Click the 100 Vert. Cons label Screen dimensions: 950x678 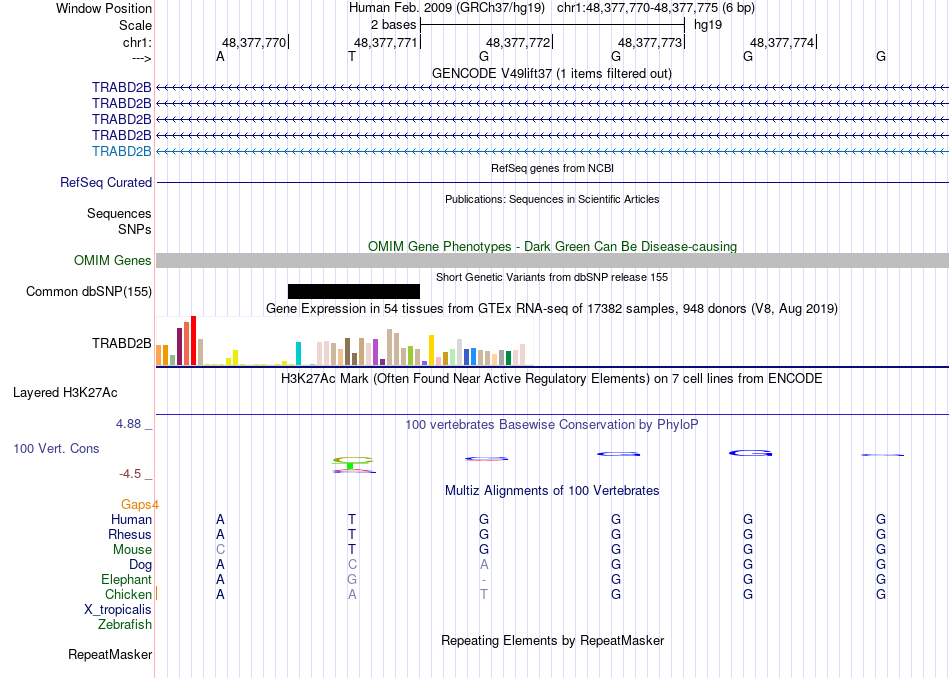56,448
